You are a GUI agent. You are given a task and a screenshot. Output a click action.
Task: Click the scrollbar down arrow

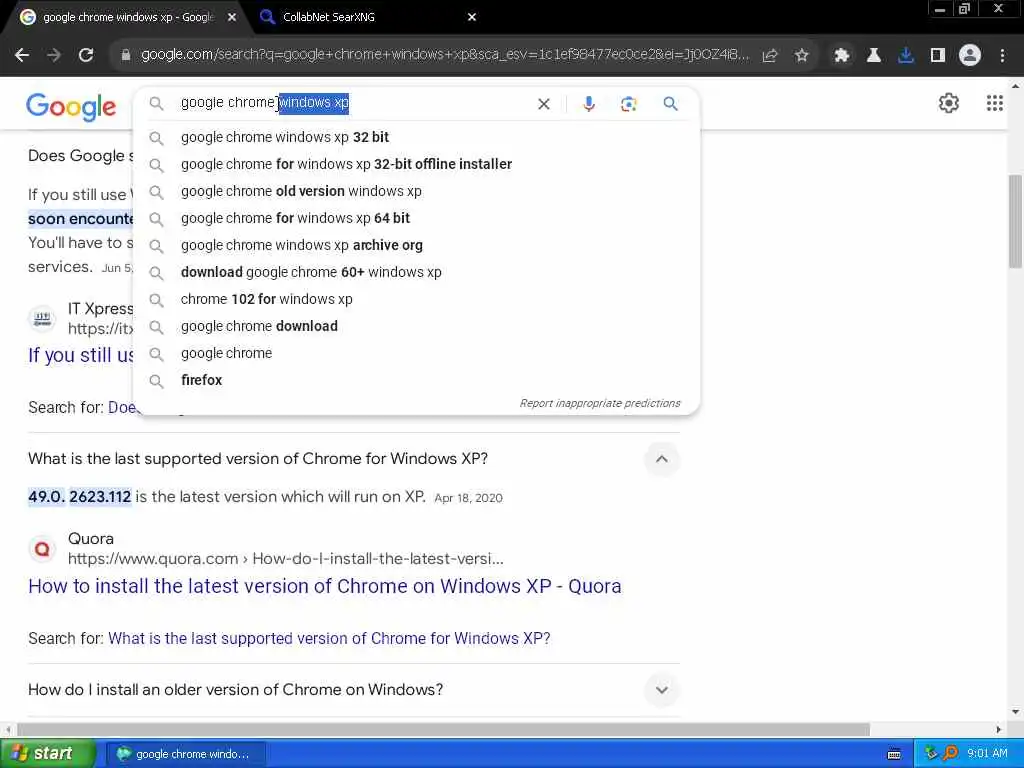1016,712
